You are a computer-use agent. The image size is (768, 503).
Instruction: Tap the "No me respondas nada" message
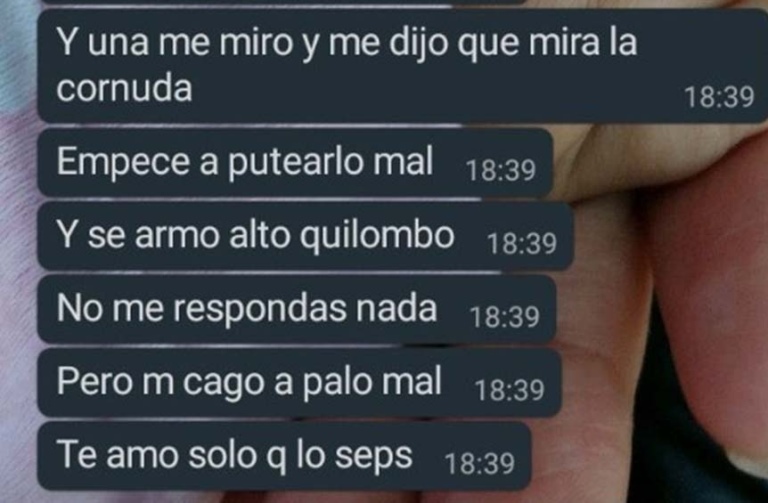pos(297,309)
